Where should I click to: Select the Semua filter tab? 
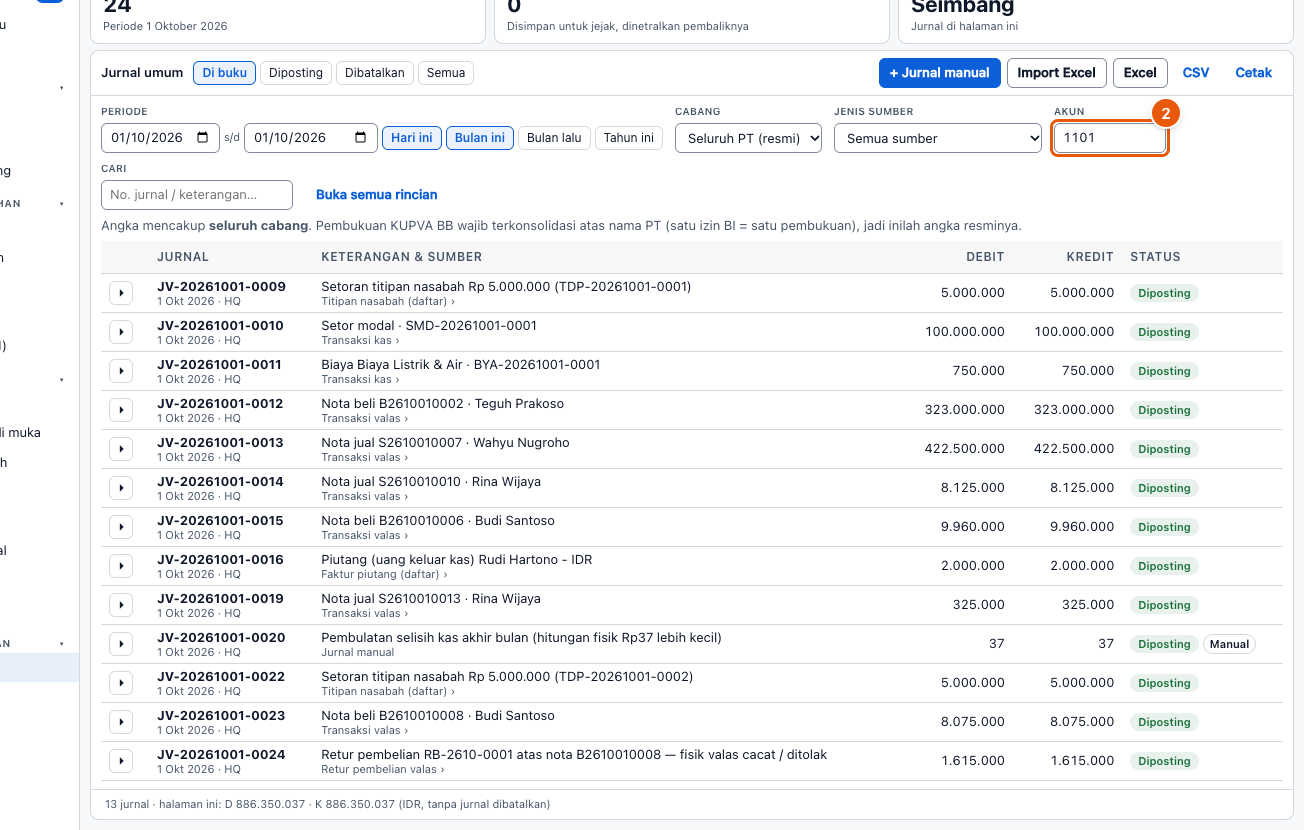point(446,73)
